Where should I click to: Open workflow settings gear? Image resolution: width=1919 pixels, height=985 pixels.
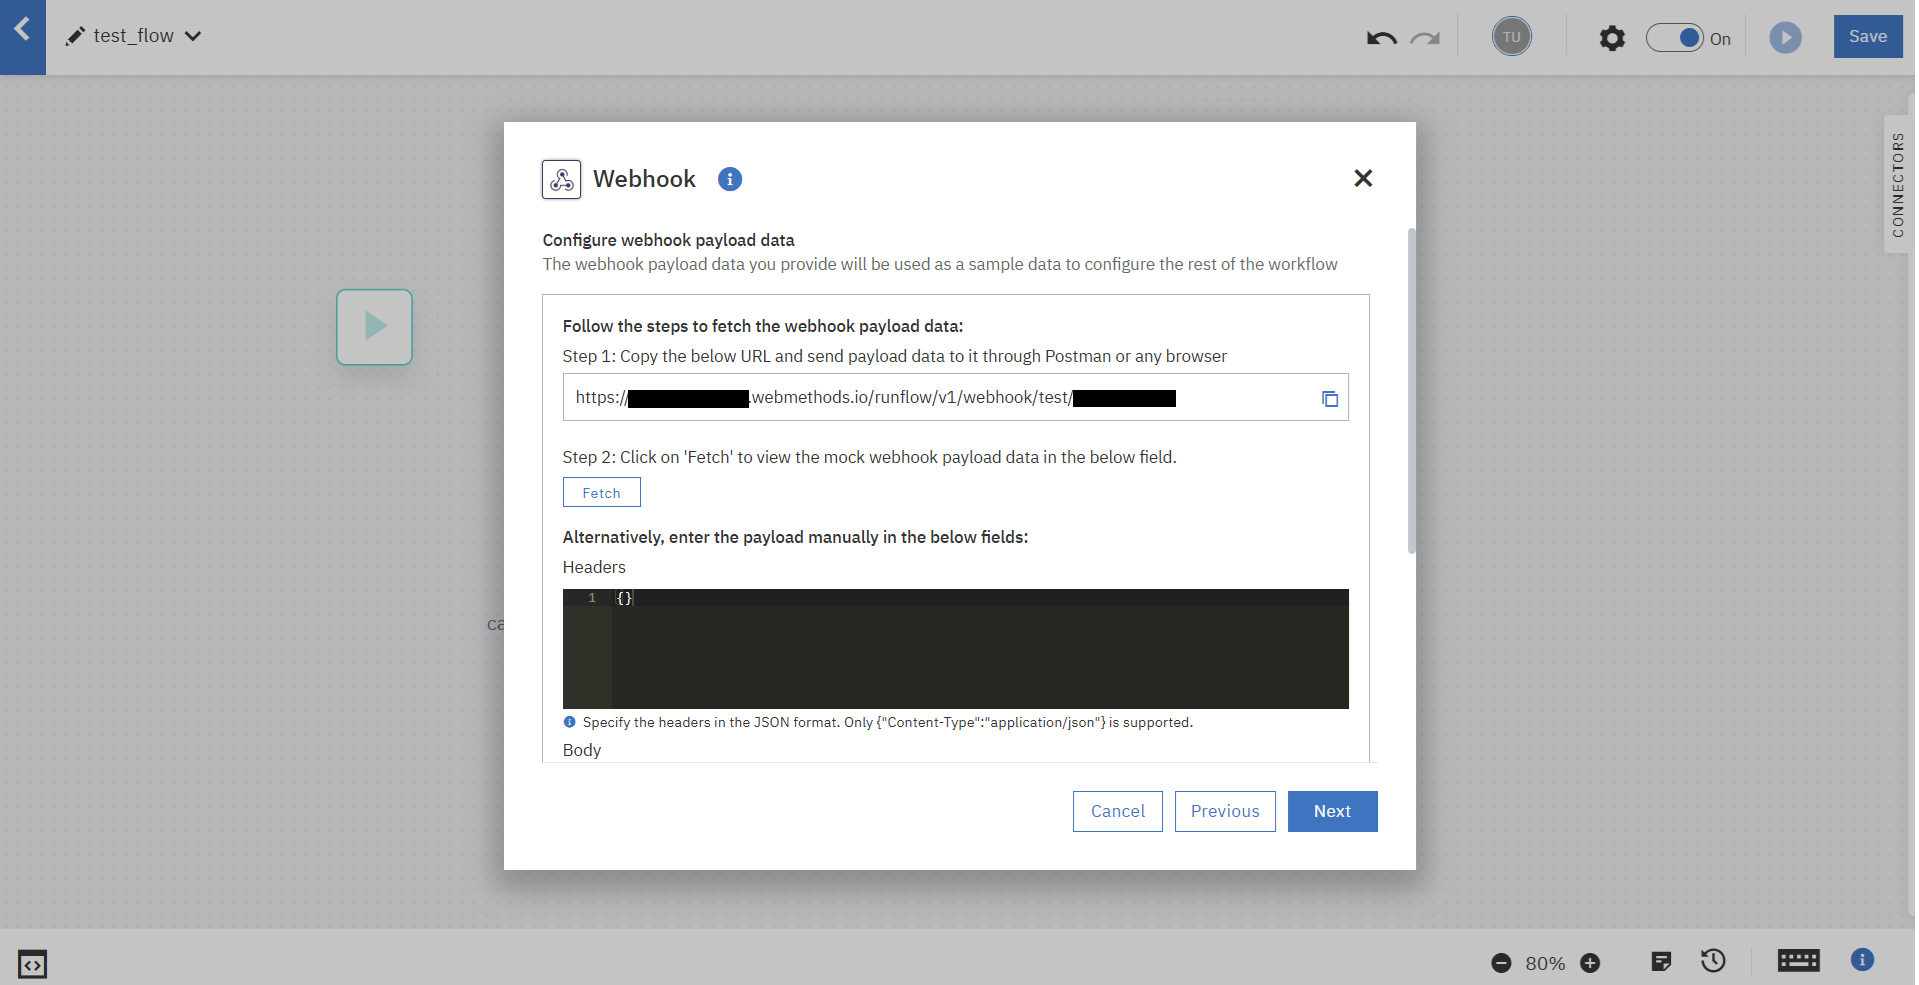1612,38
